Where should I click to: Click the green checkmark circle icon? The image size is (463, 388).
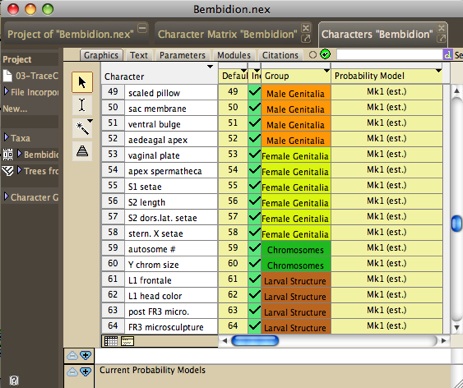pos(325,54)
